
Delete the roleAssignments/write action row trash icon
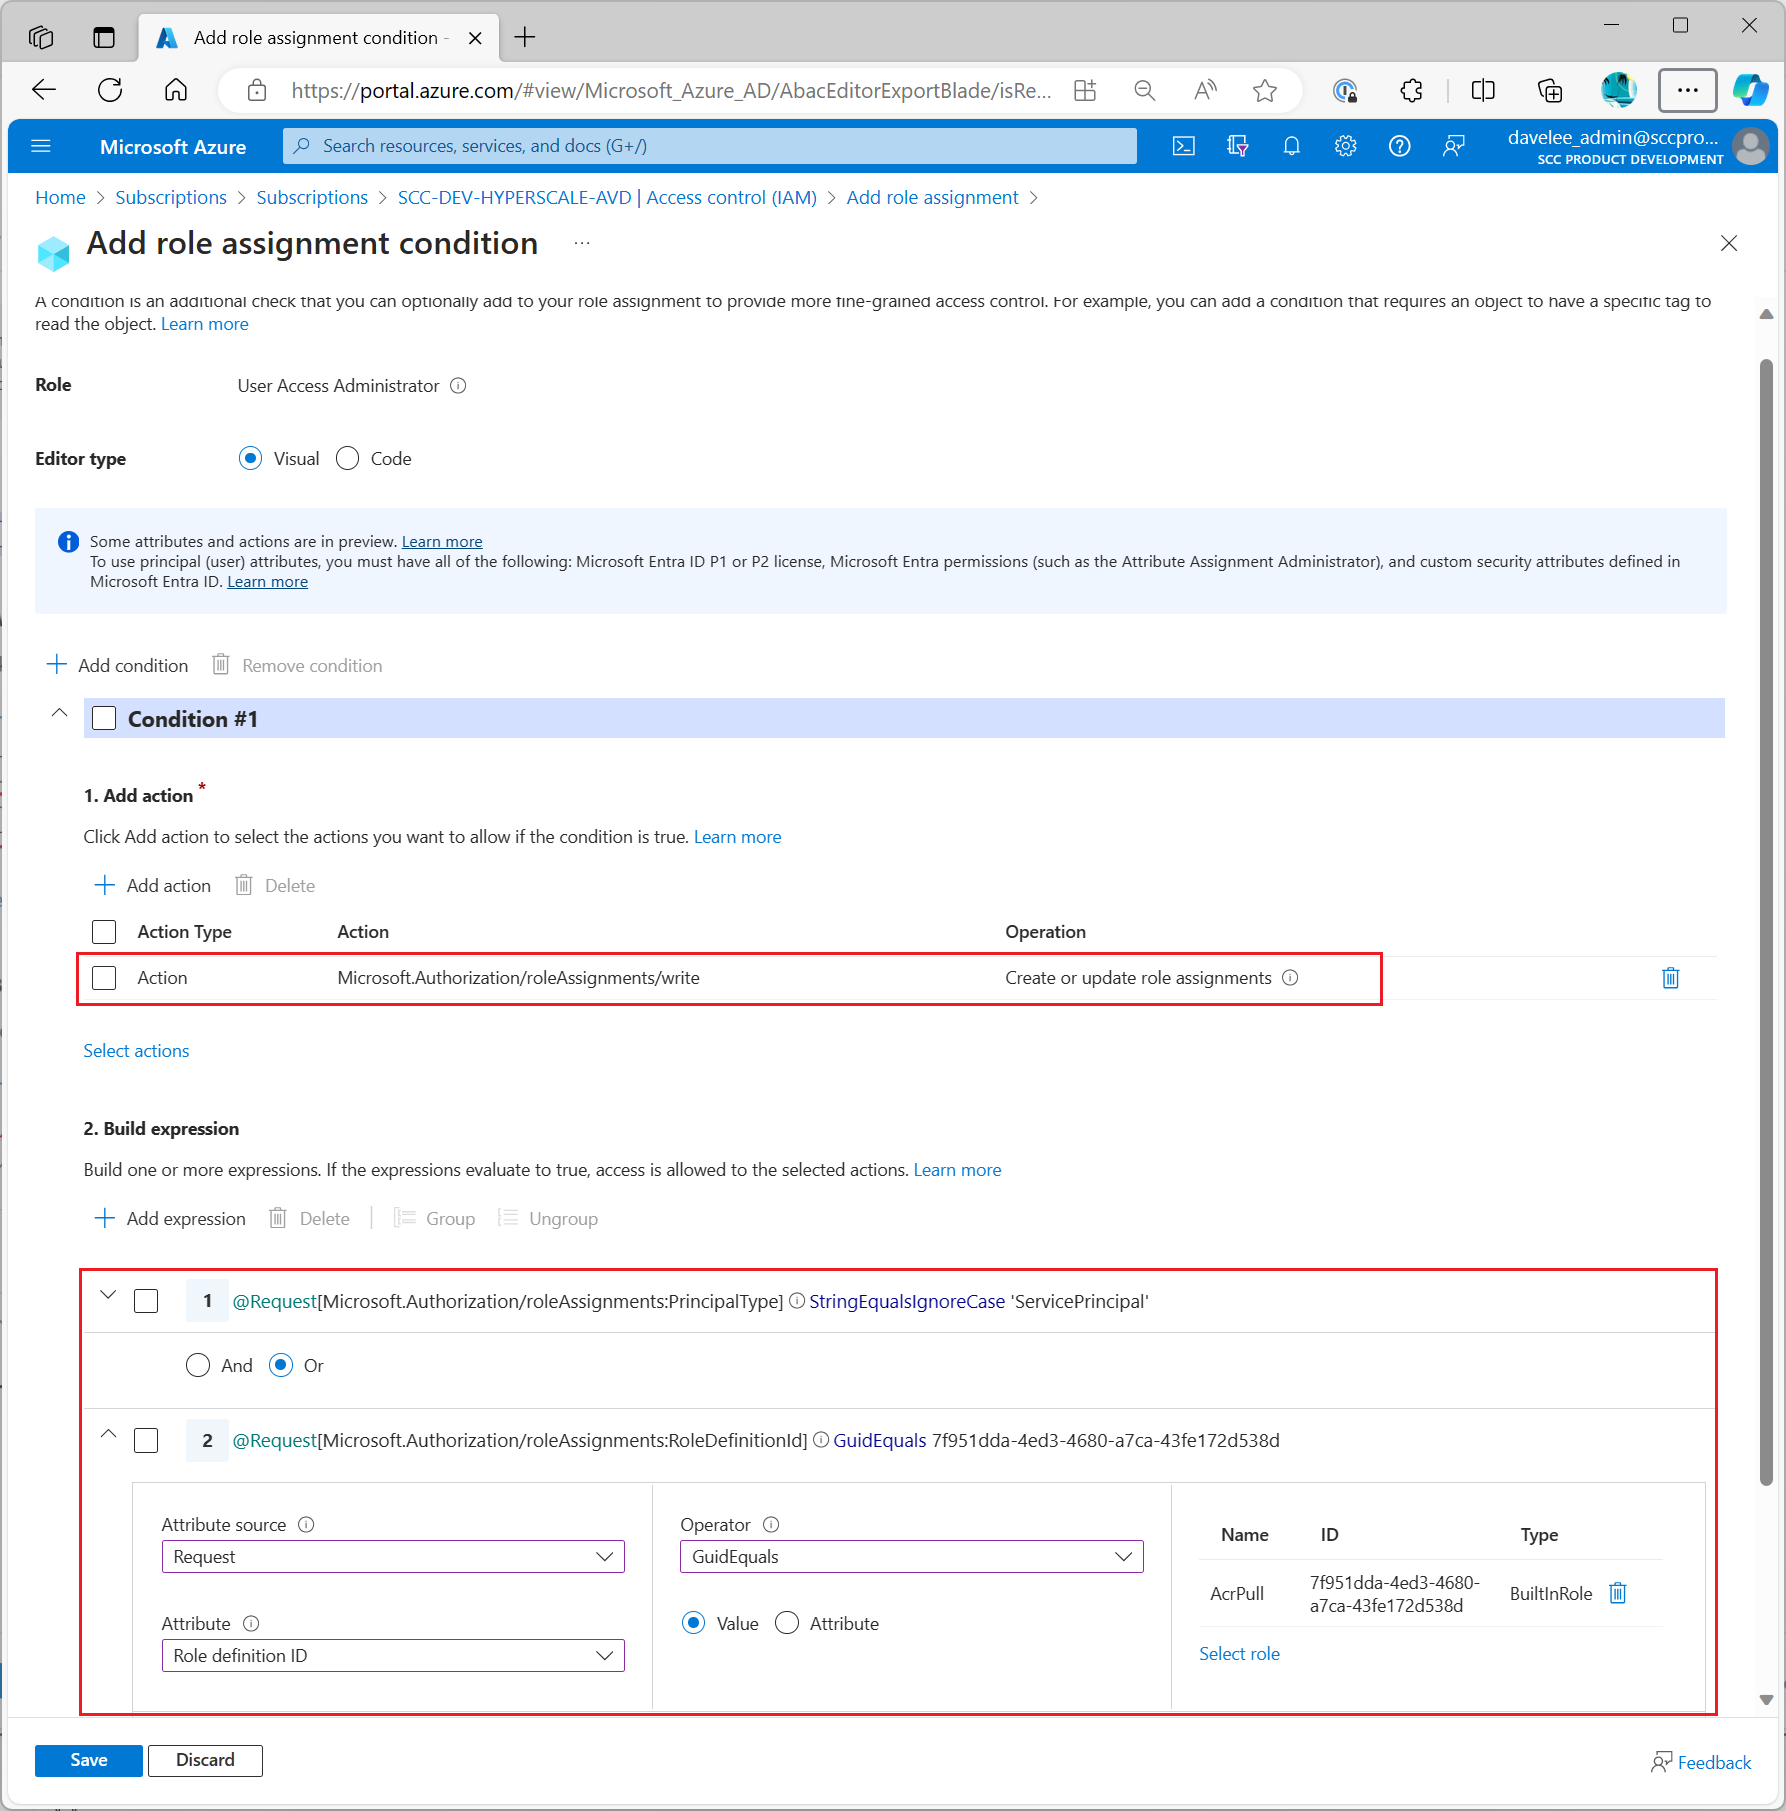pos(1670,978)
